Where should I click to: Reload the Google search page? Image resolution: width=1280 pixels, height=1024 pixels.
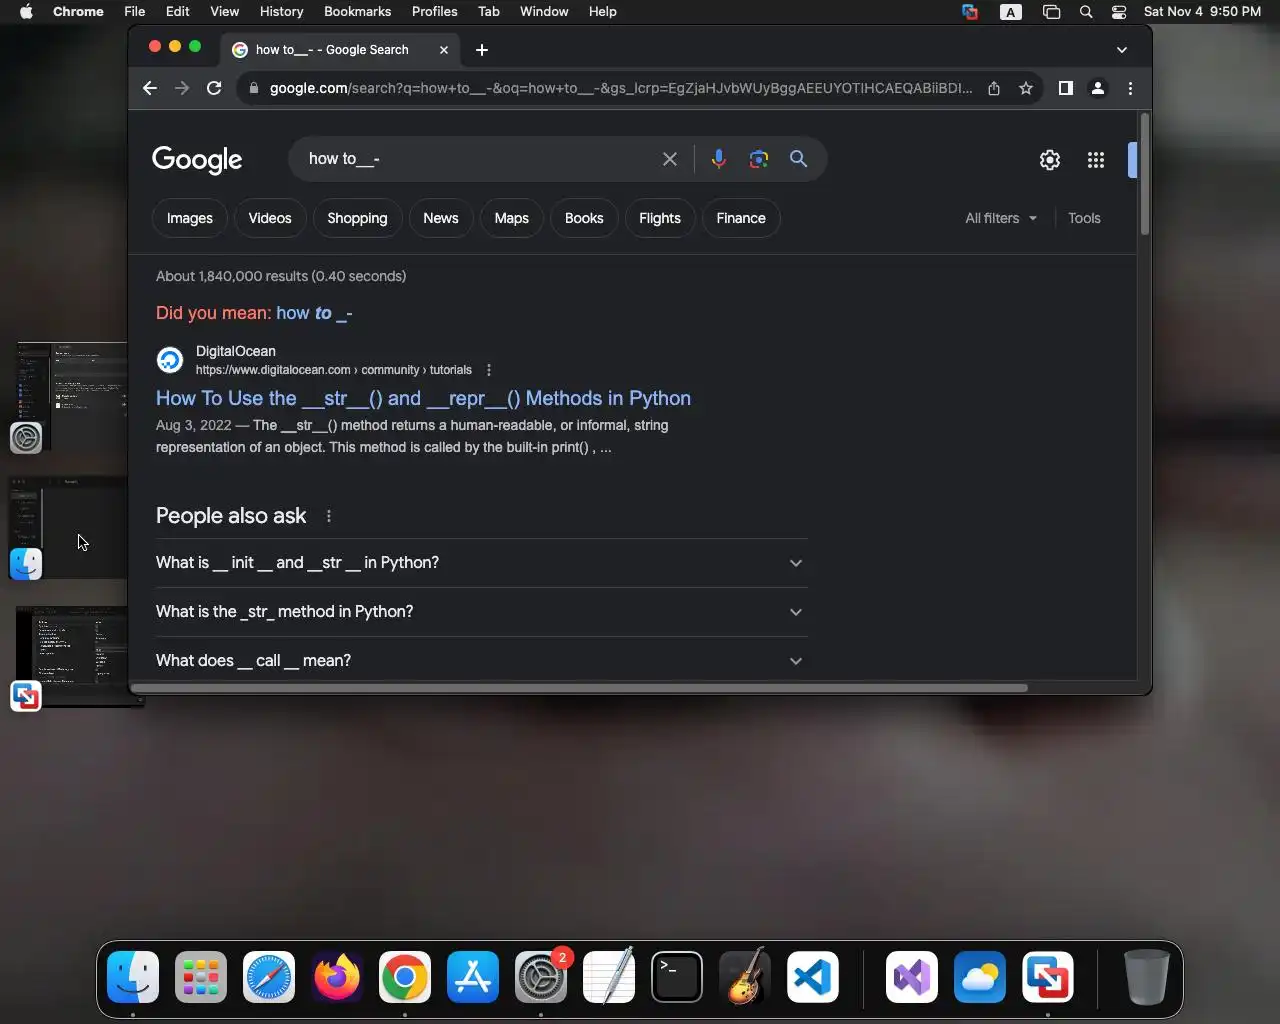click(214, 88)
